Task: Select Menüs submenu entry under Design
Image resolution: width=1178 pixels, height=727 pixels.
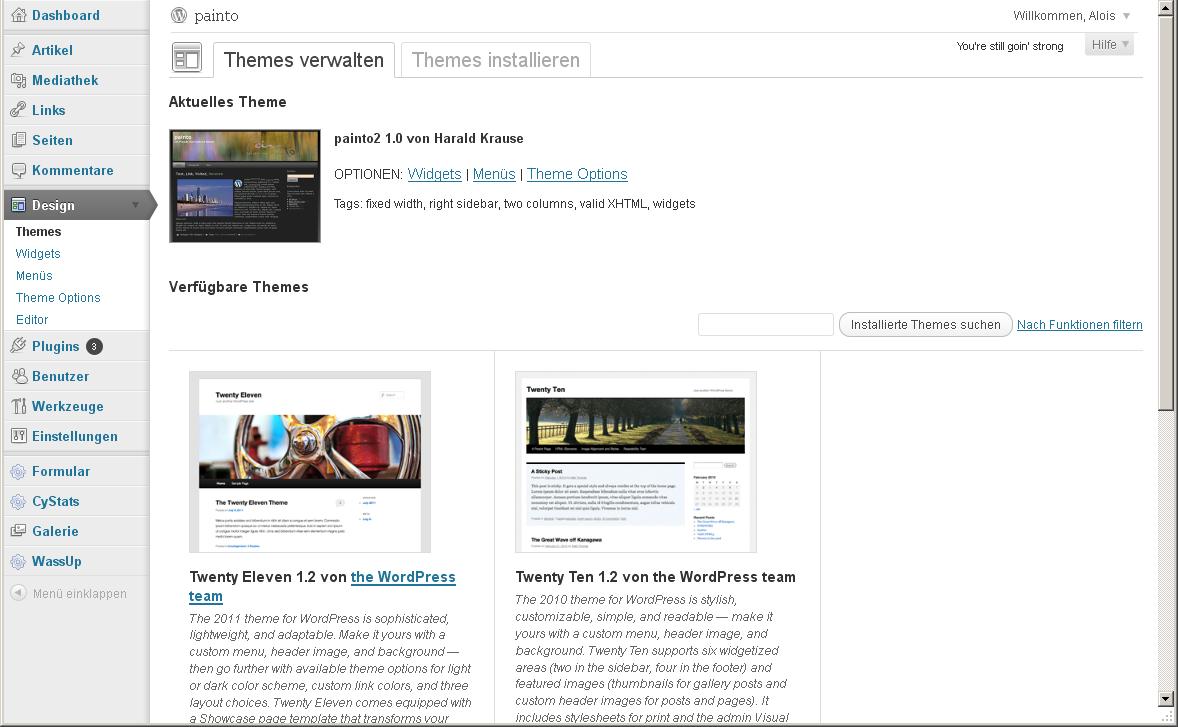Action: tap(34, 276)
